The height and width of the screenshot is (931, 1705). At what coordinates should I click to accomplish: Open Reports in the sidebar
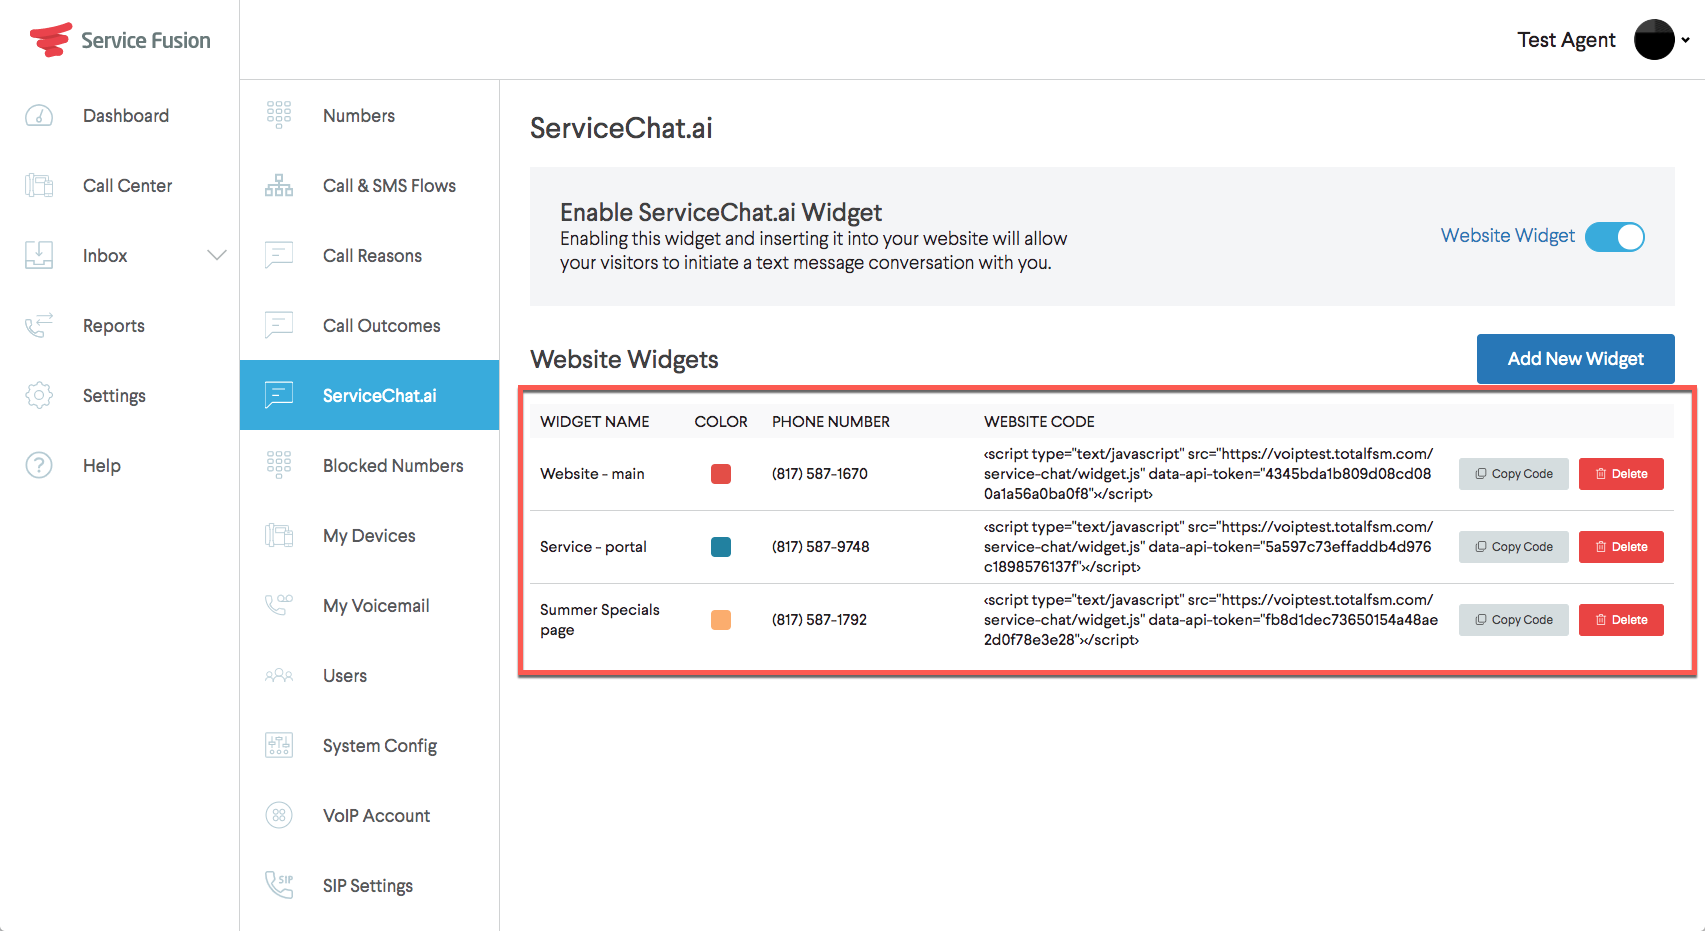[114, 326]
